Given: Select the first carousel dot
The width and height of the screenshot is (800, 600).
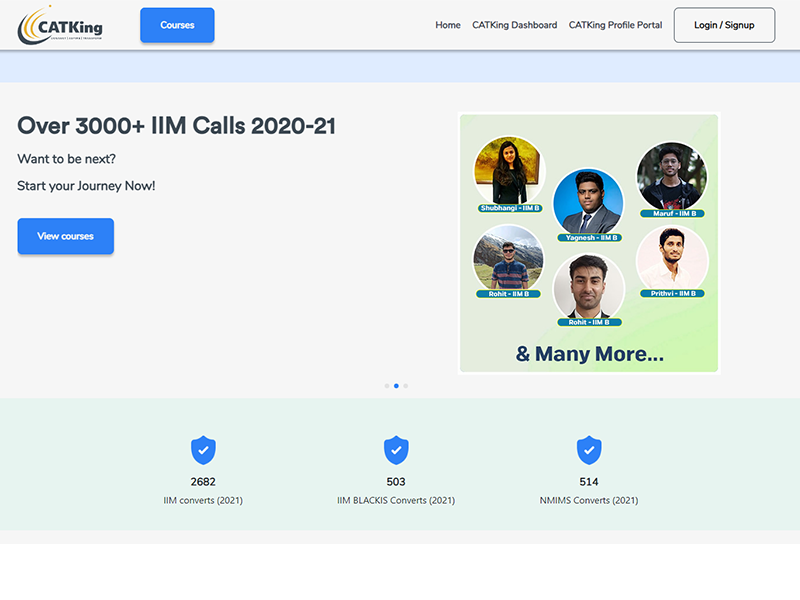Looking at the screenshot, I should click(x=387, y=386).
